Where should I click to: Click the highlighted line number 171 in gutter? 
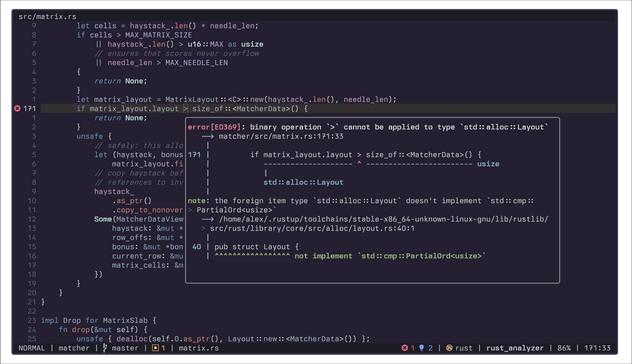[x=29, y=108]
